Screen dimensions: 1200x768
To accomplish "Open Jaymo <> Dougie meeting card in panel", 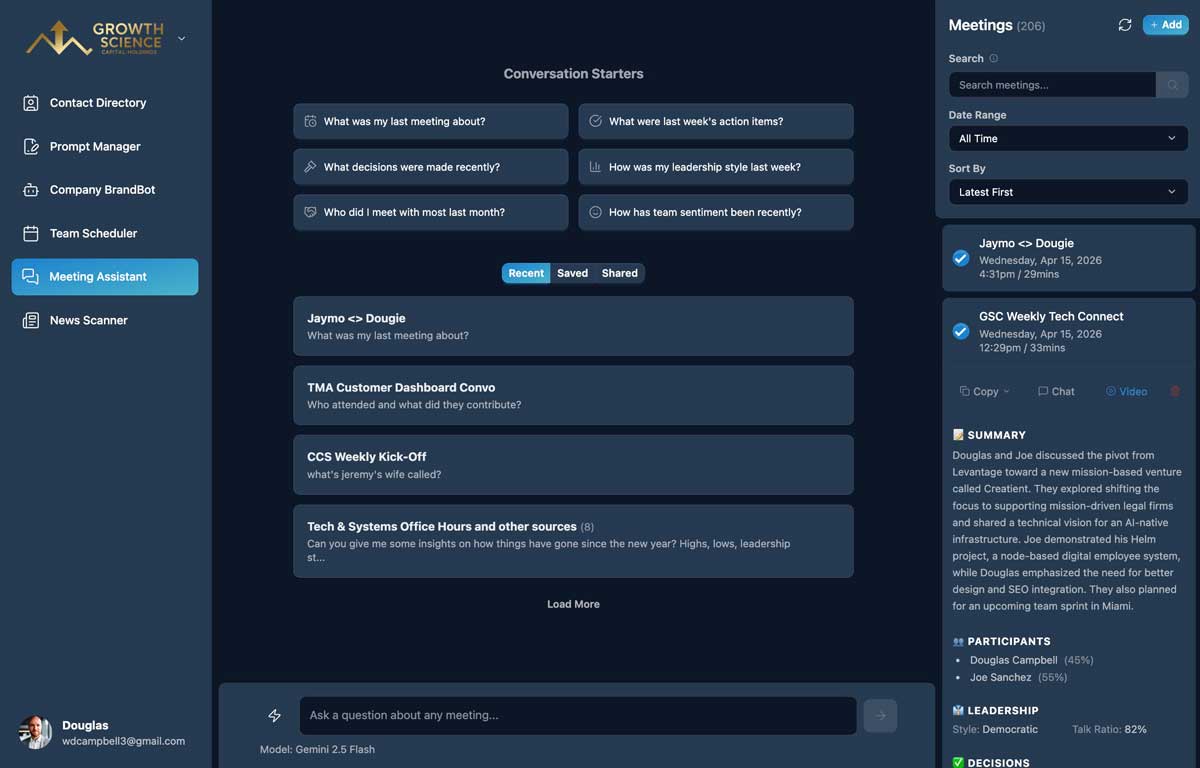I will click(x=1069, y=258).
